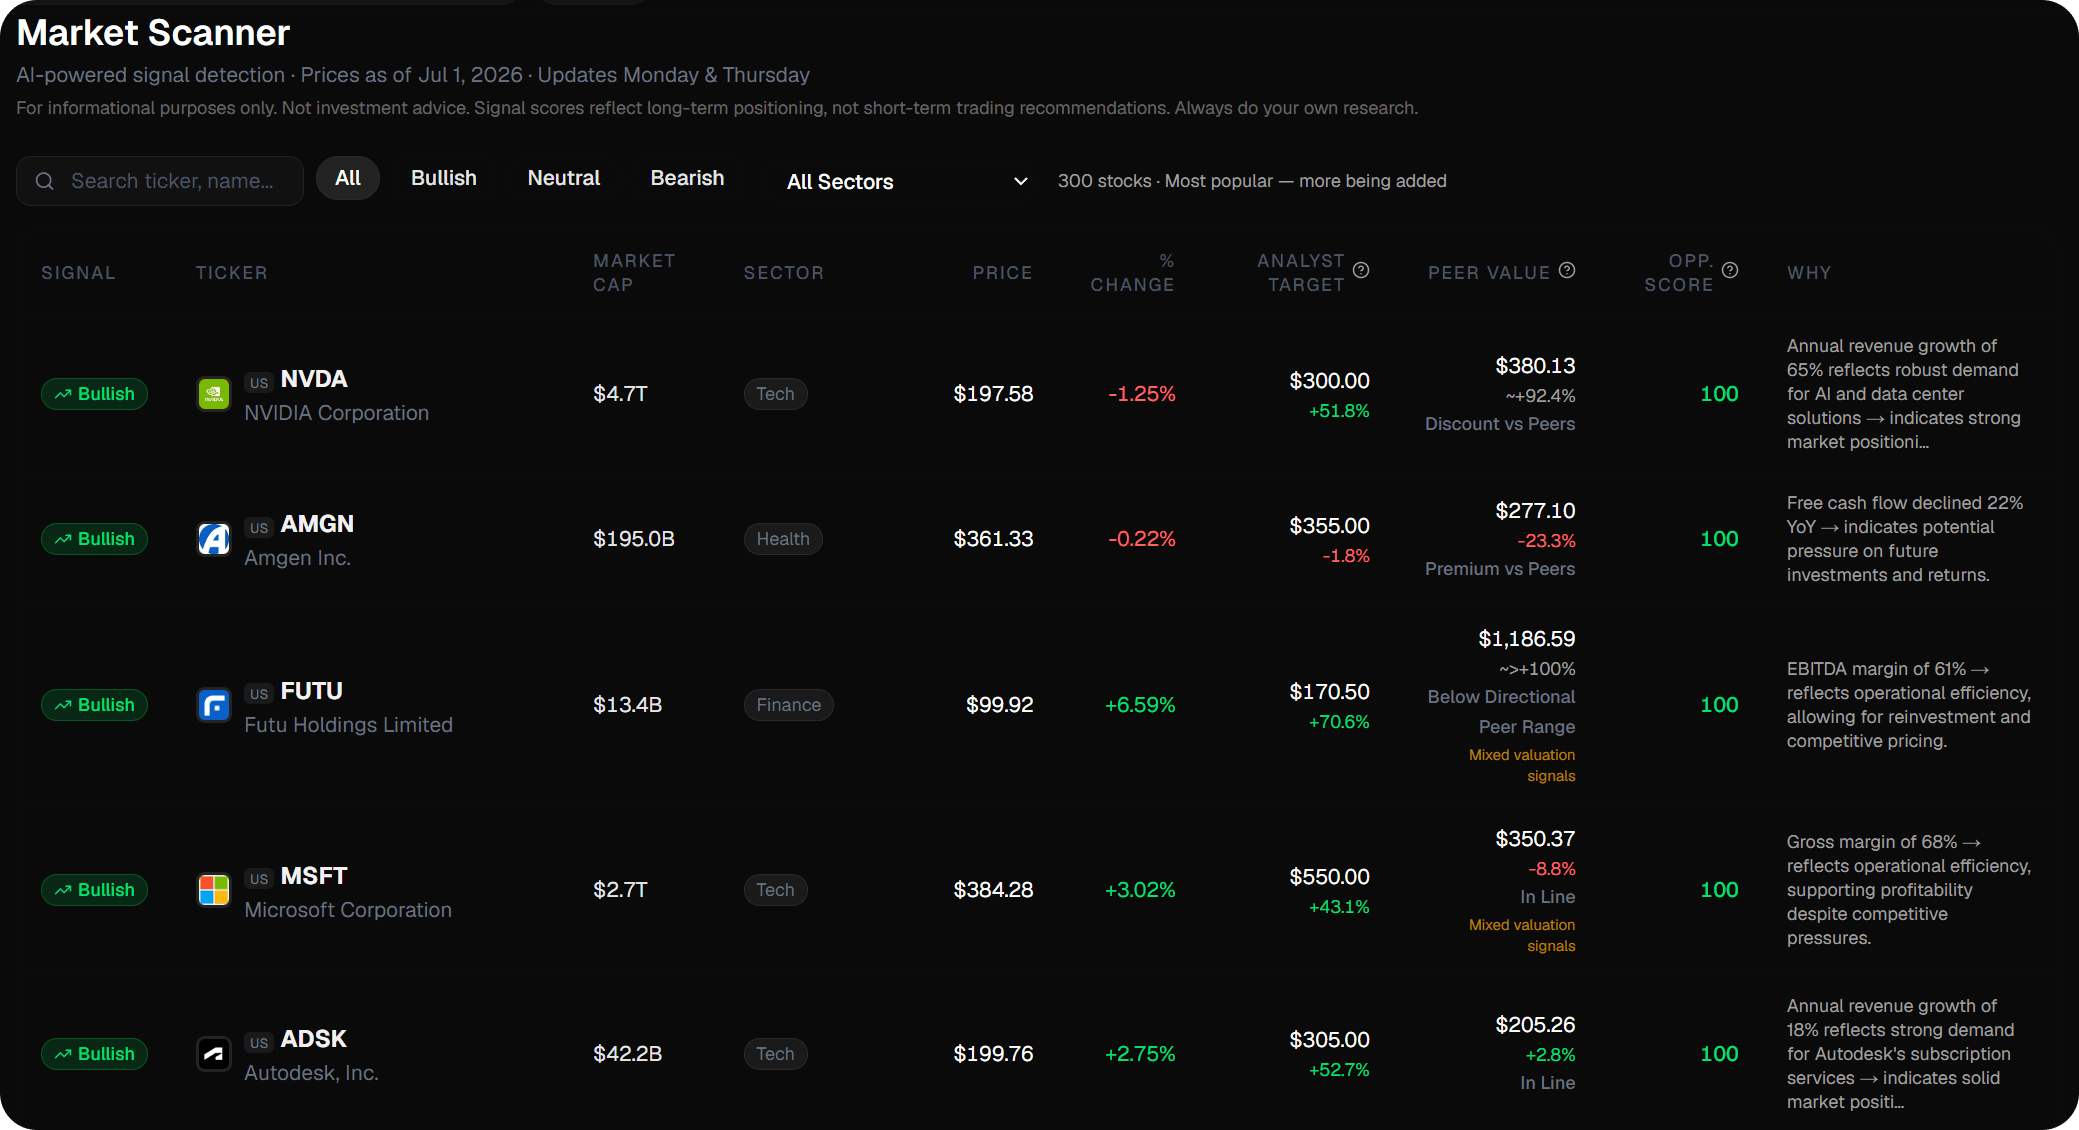Click the Tech sector tag for MSFT
2079x1130 pixels.
coord(775,890)
